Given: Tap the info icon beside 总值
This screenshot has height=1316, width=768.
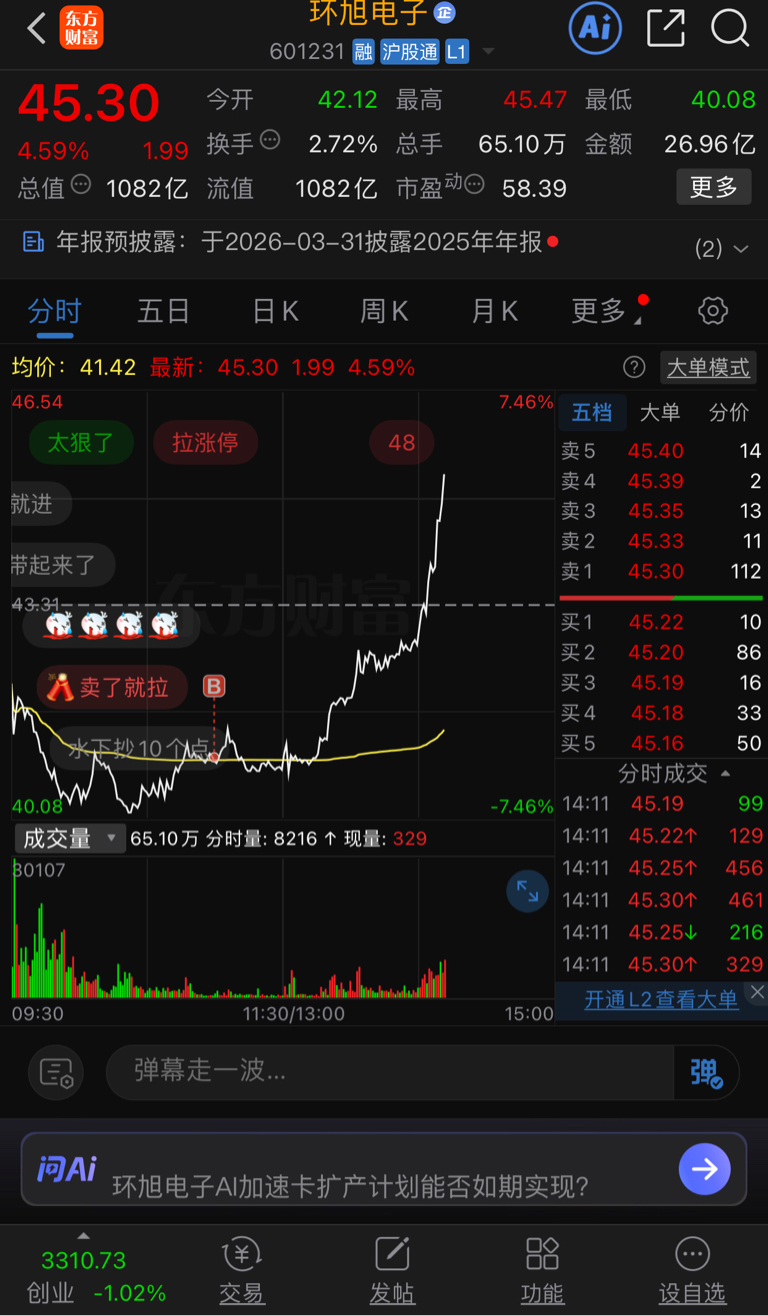Looking at the screenshot, I should click(81, 185).
